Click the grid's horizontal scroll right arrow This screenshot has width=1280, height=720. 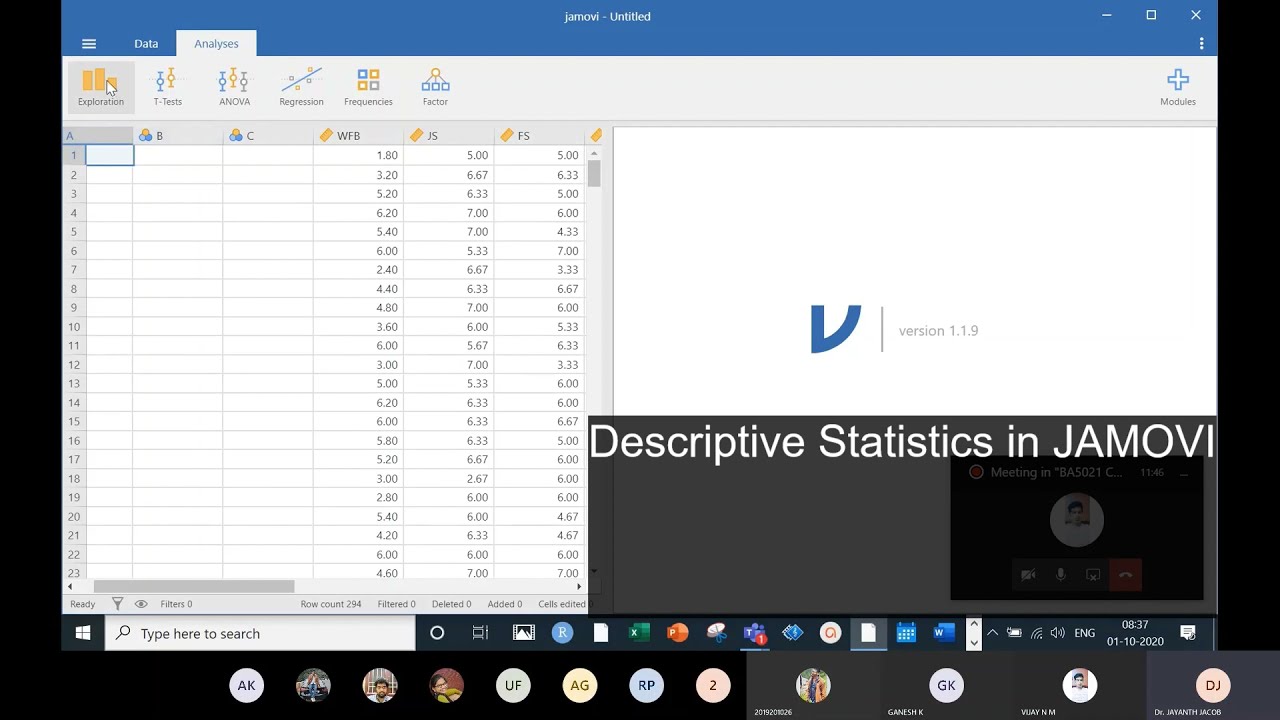581,586
